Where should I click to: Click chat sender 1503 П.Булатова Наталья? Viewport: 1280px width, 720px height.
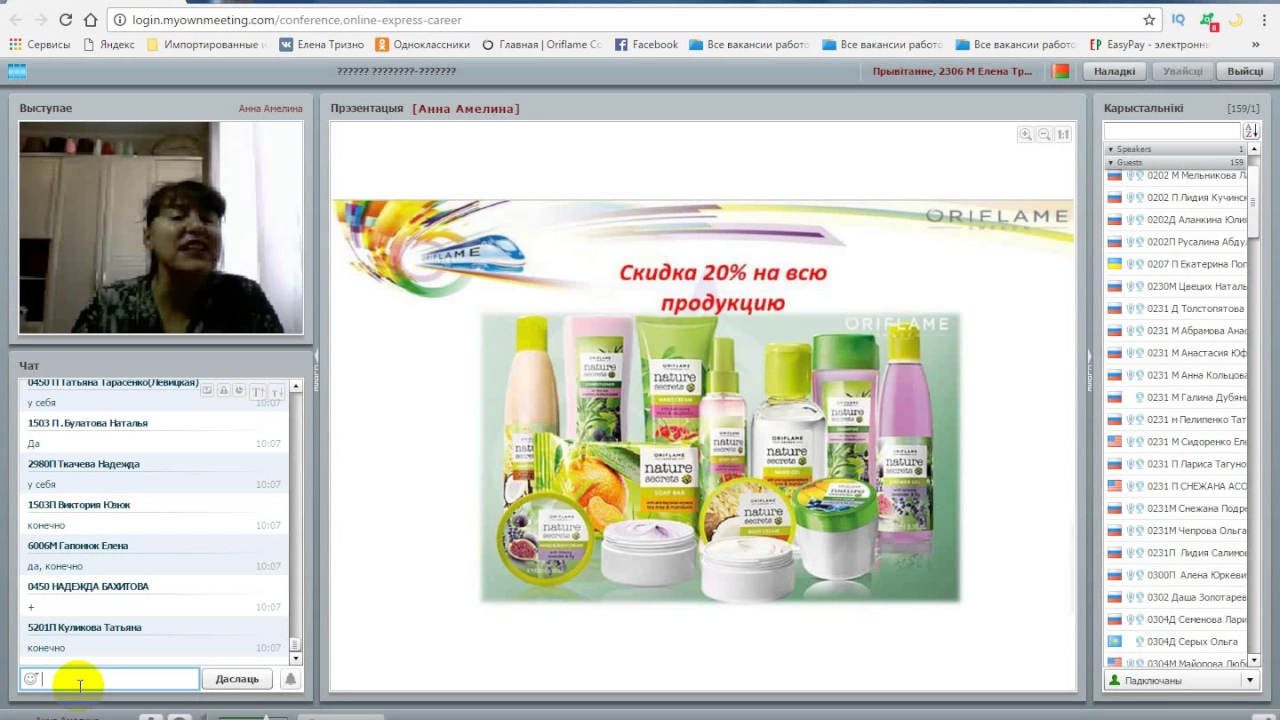[x=88, y=423]
